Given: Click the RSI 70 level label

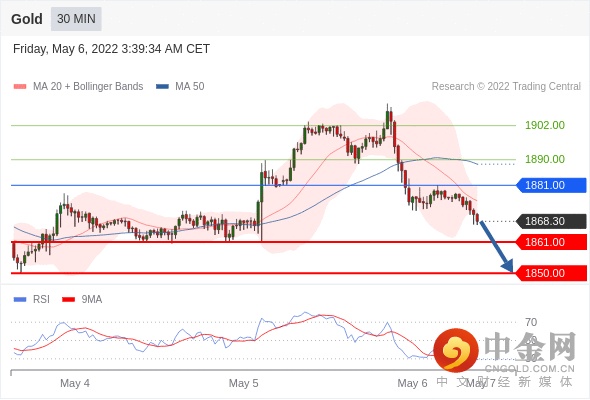Looking at the screenshot, I should (531, 322).
